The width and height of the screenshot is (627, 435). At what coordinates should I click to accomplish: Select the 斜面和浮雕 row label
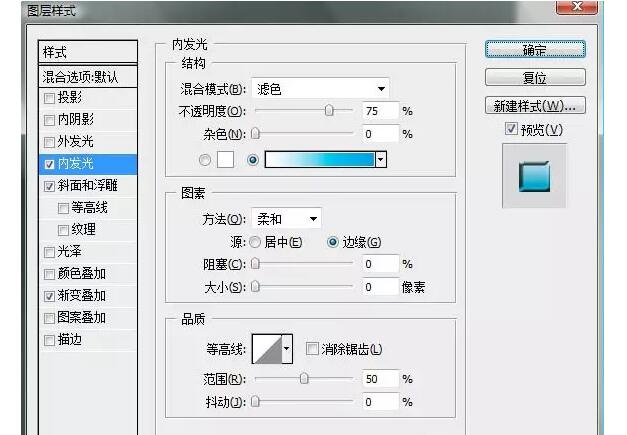[88, 186]
